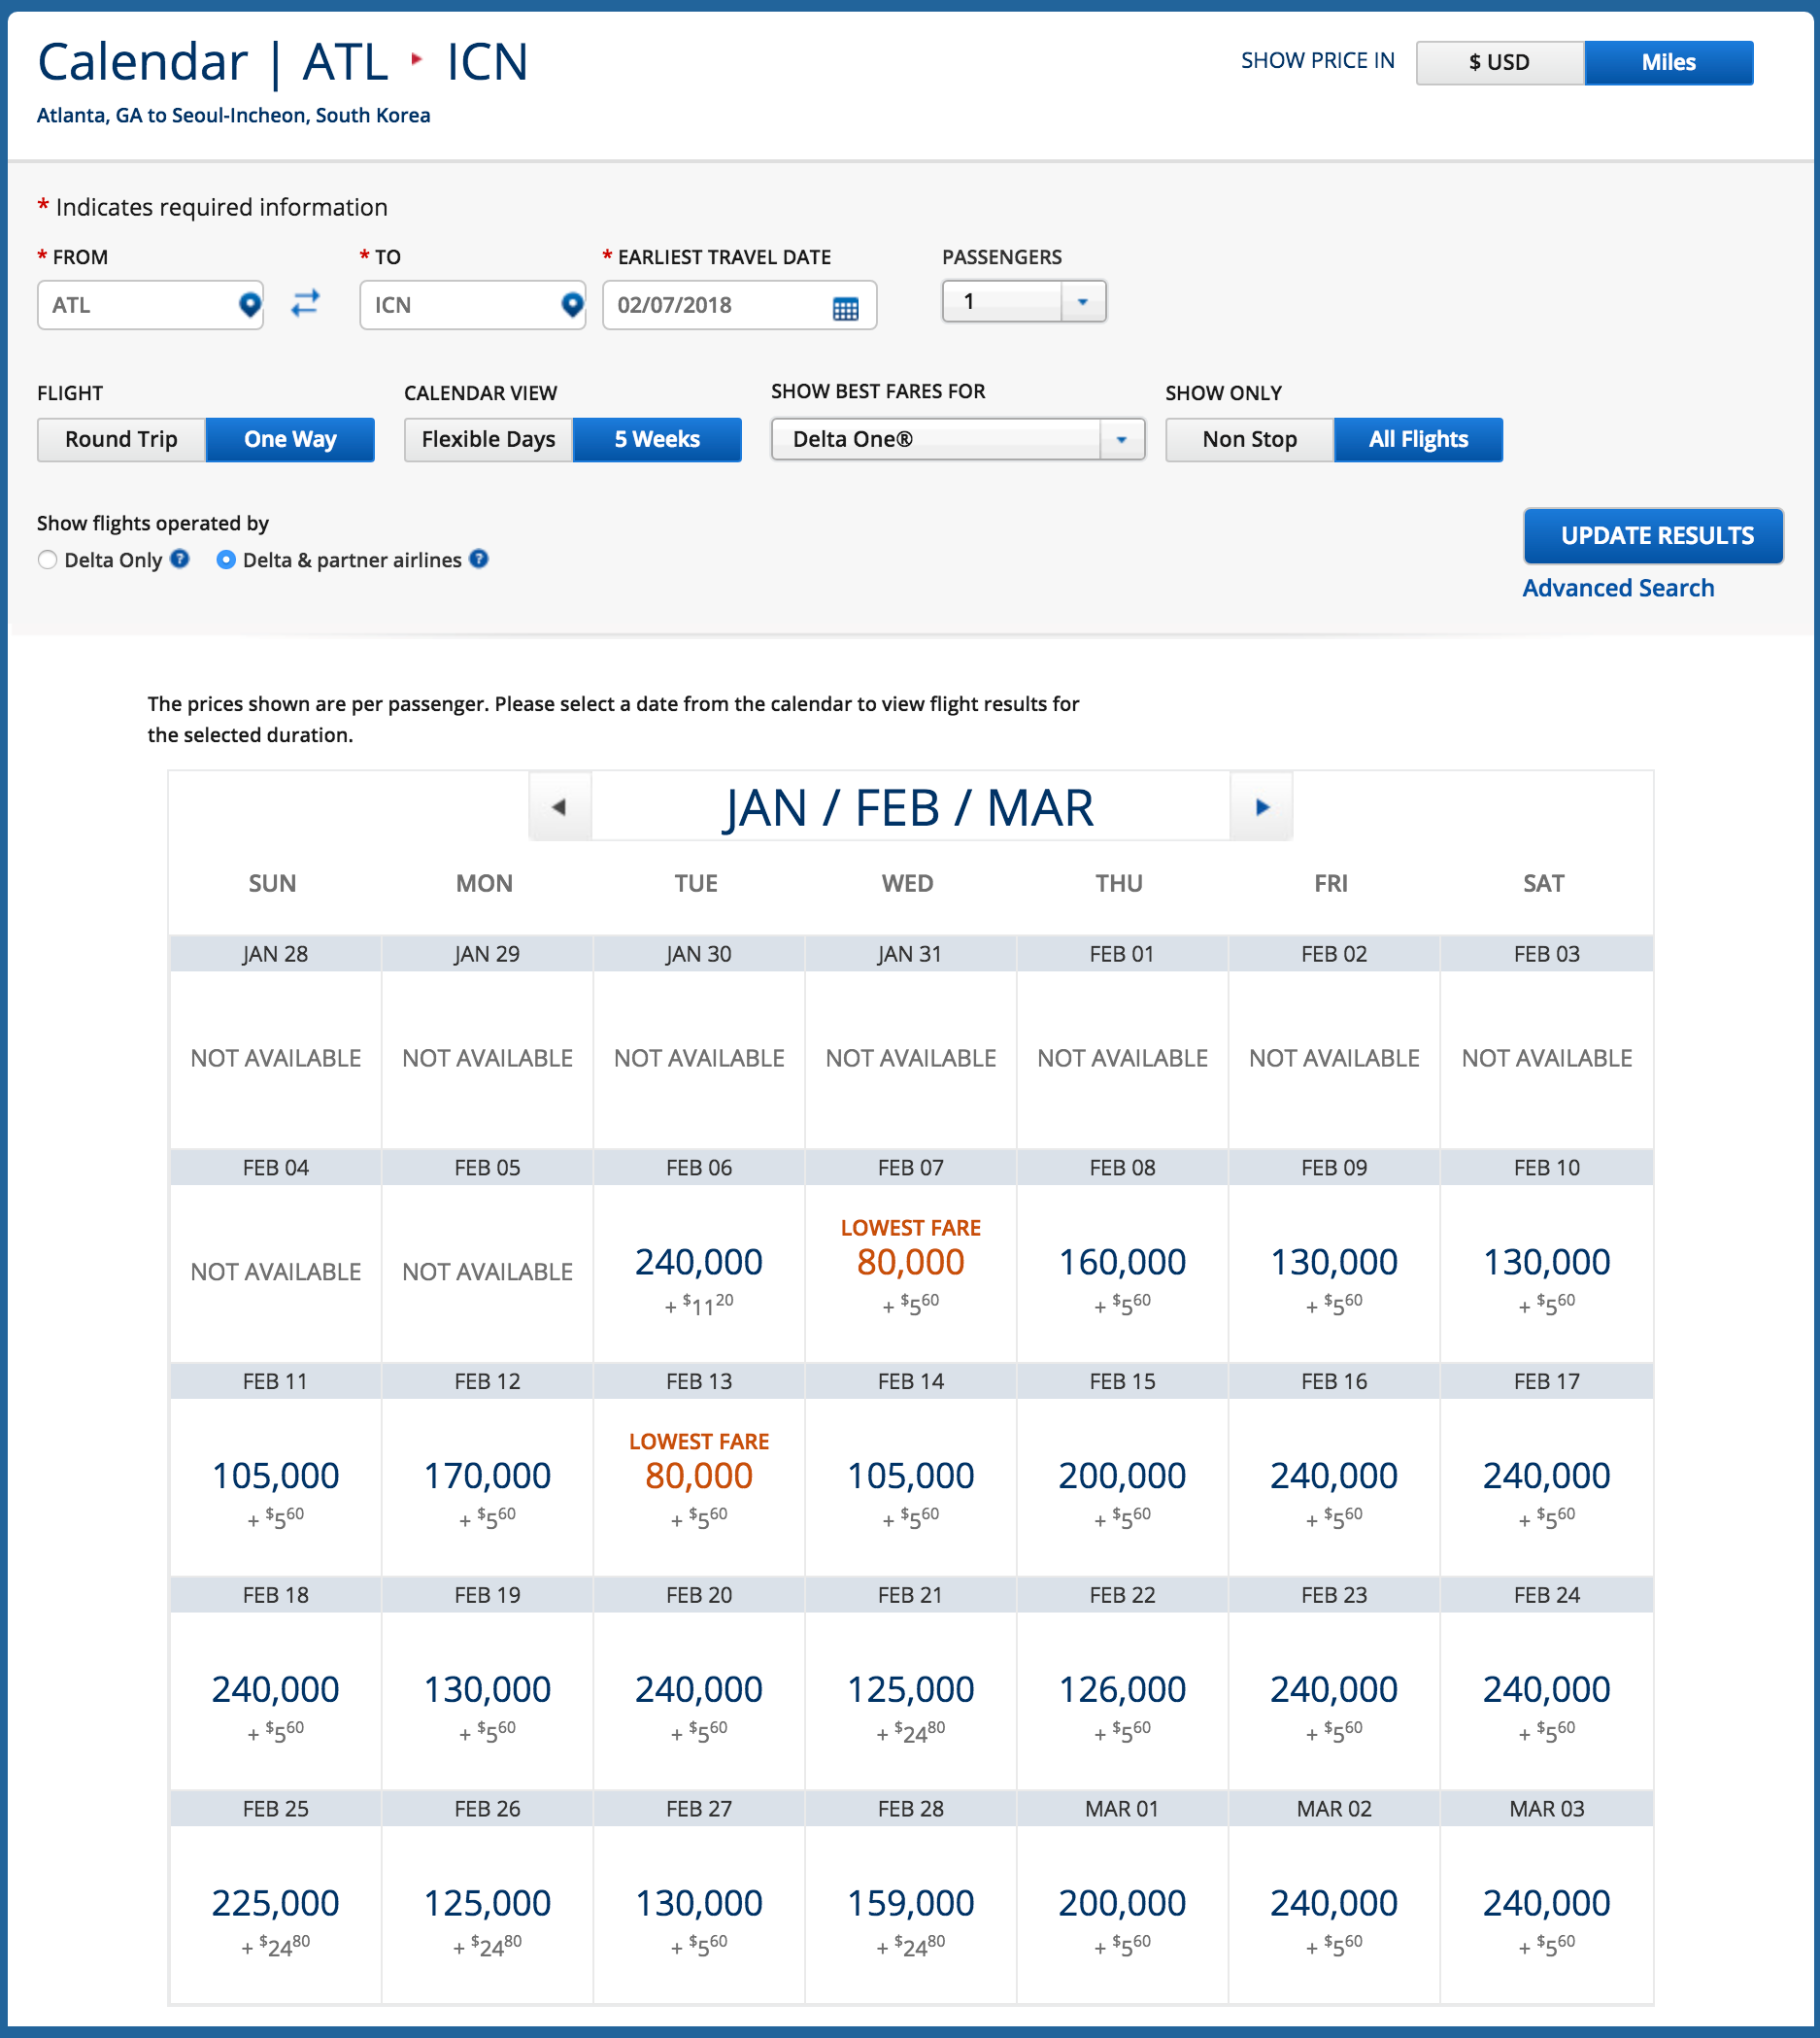
Task: Open help icon beside Delta & partner airlines
Action: click(x=479, y=559)
